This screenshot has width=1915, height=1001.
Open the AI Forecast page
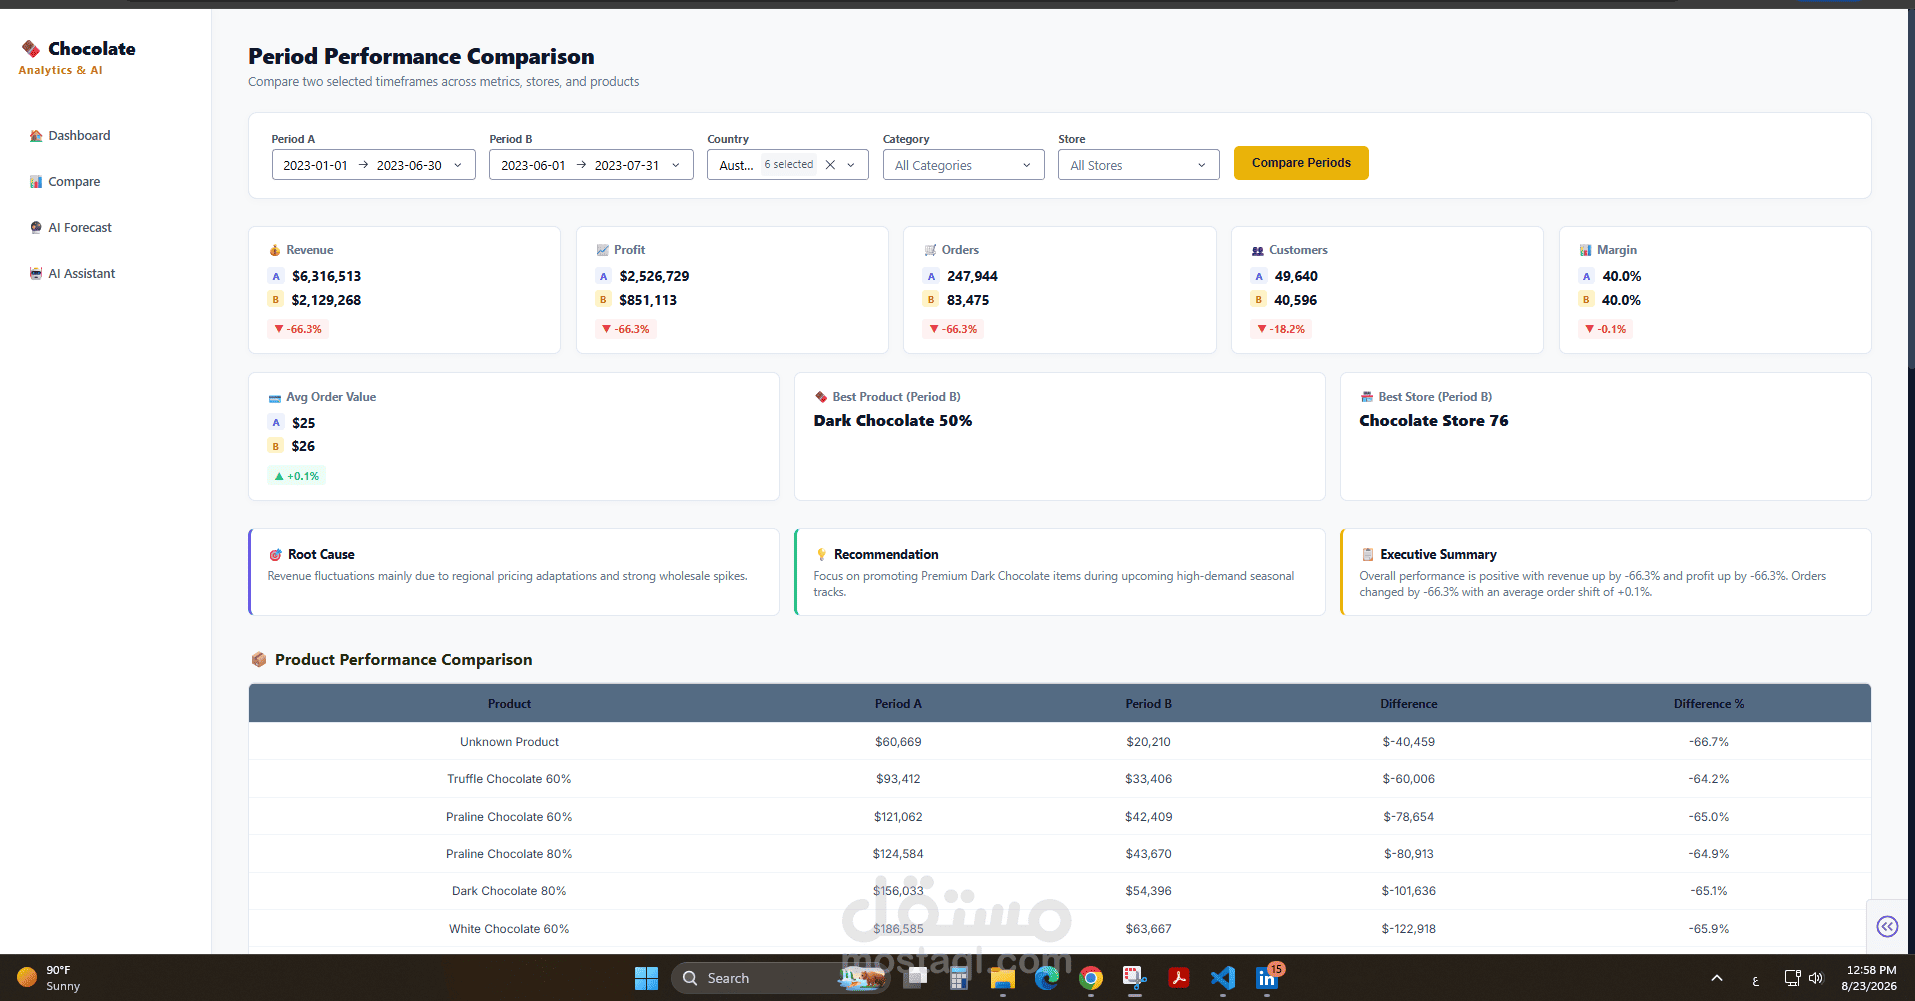pyautogui.click(x=70, y=228)
